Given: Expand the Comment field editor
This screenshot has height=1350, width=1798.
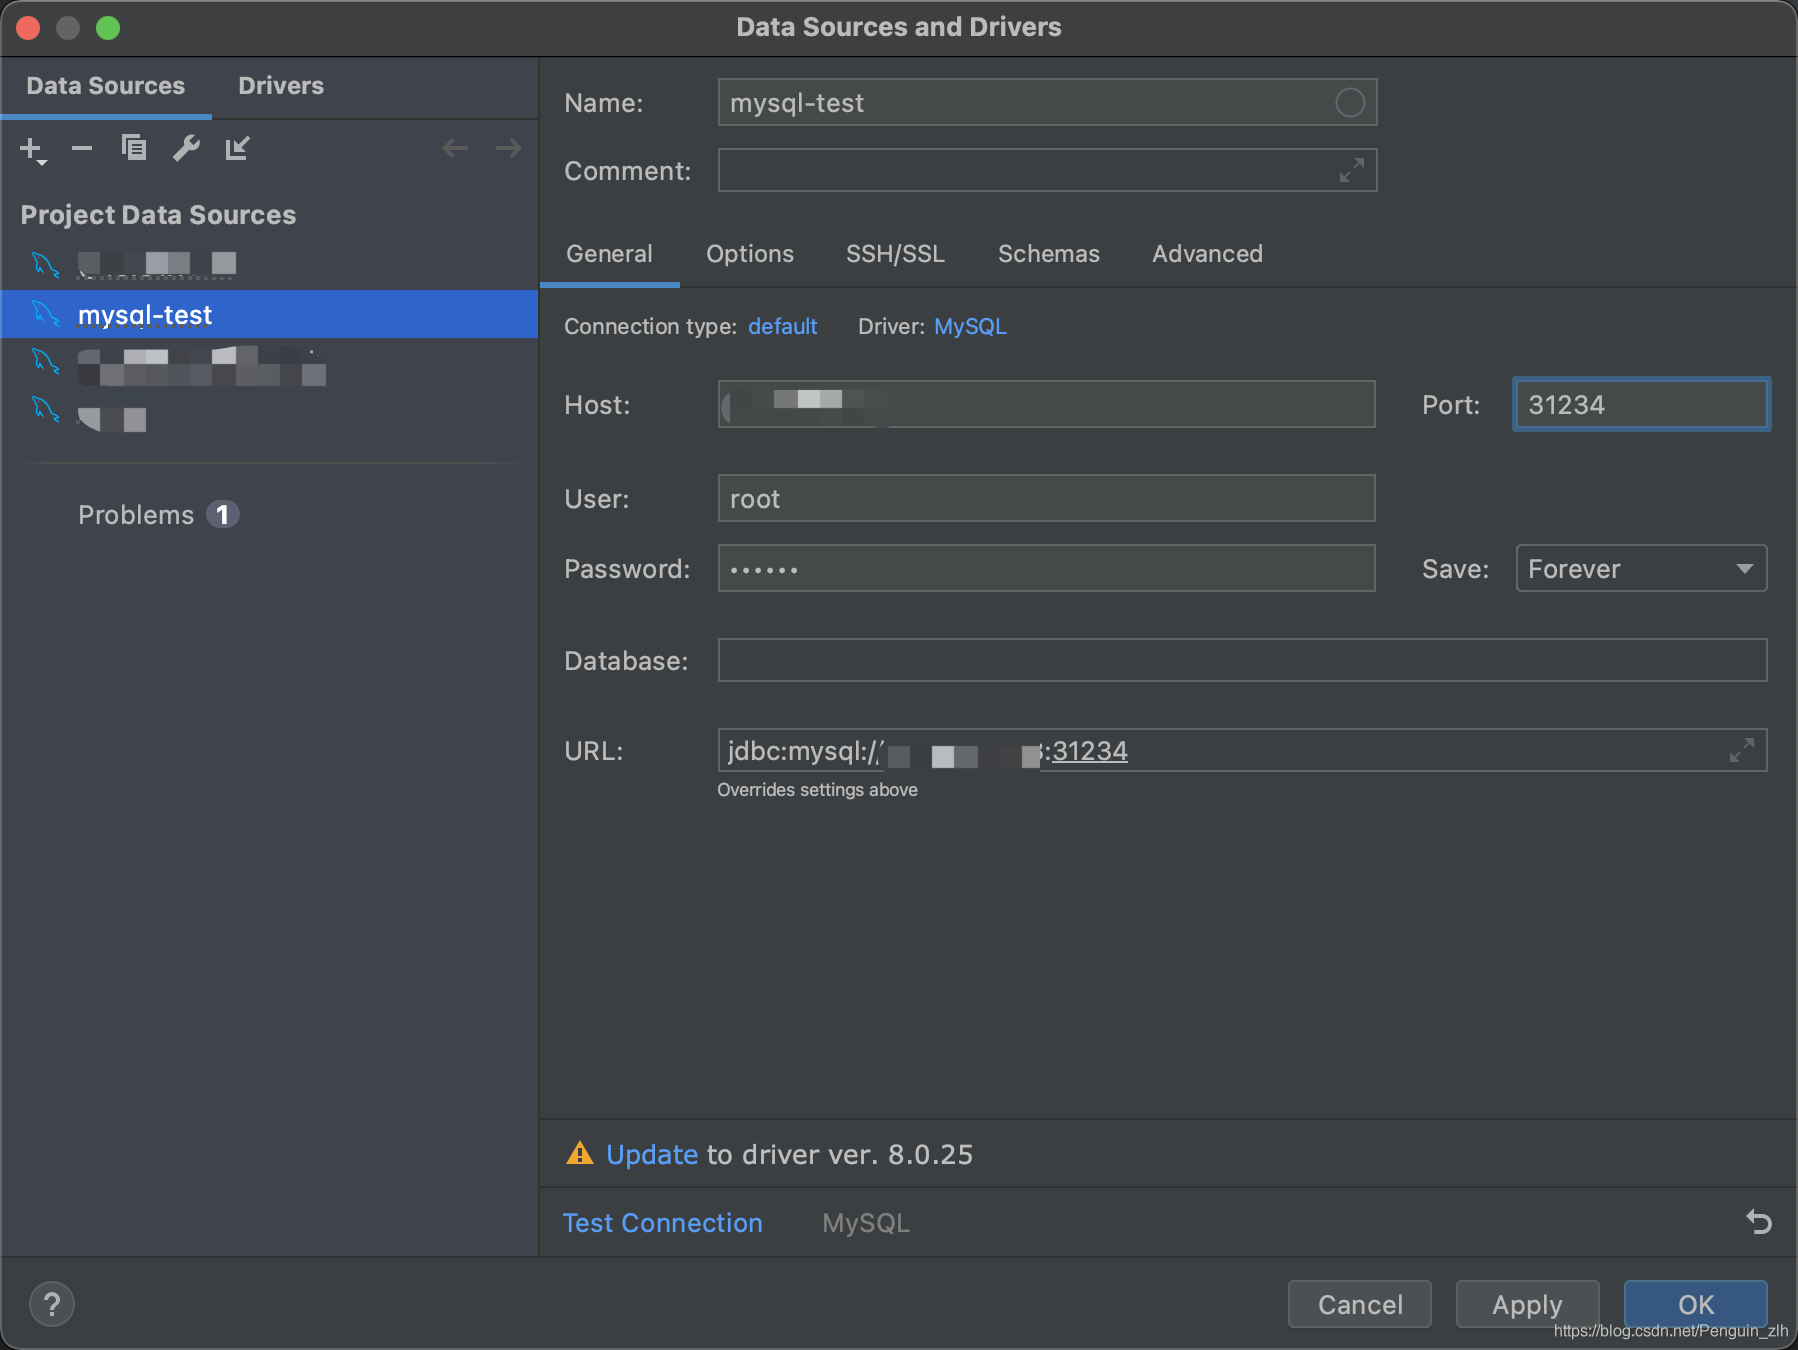Looking at the screenshot, I should tap(1352, 171).
